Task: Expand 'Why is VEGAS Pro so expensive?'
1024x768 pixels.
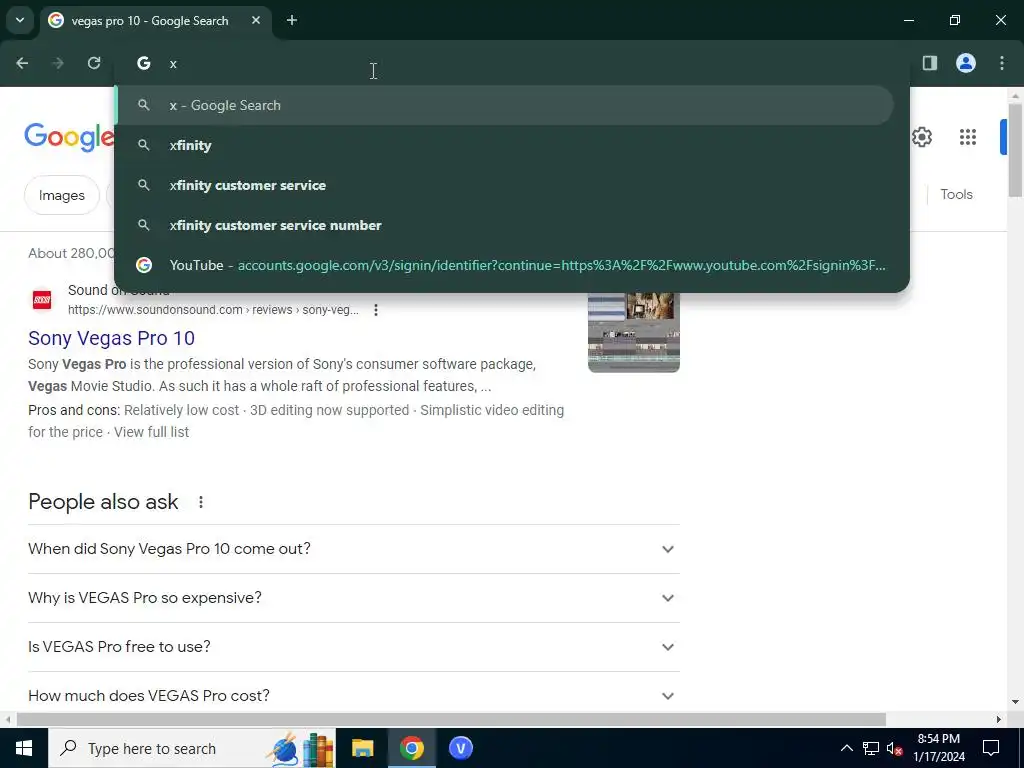Action: pos(353,598)
